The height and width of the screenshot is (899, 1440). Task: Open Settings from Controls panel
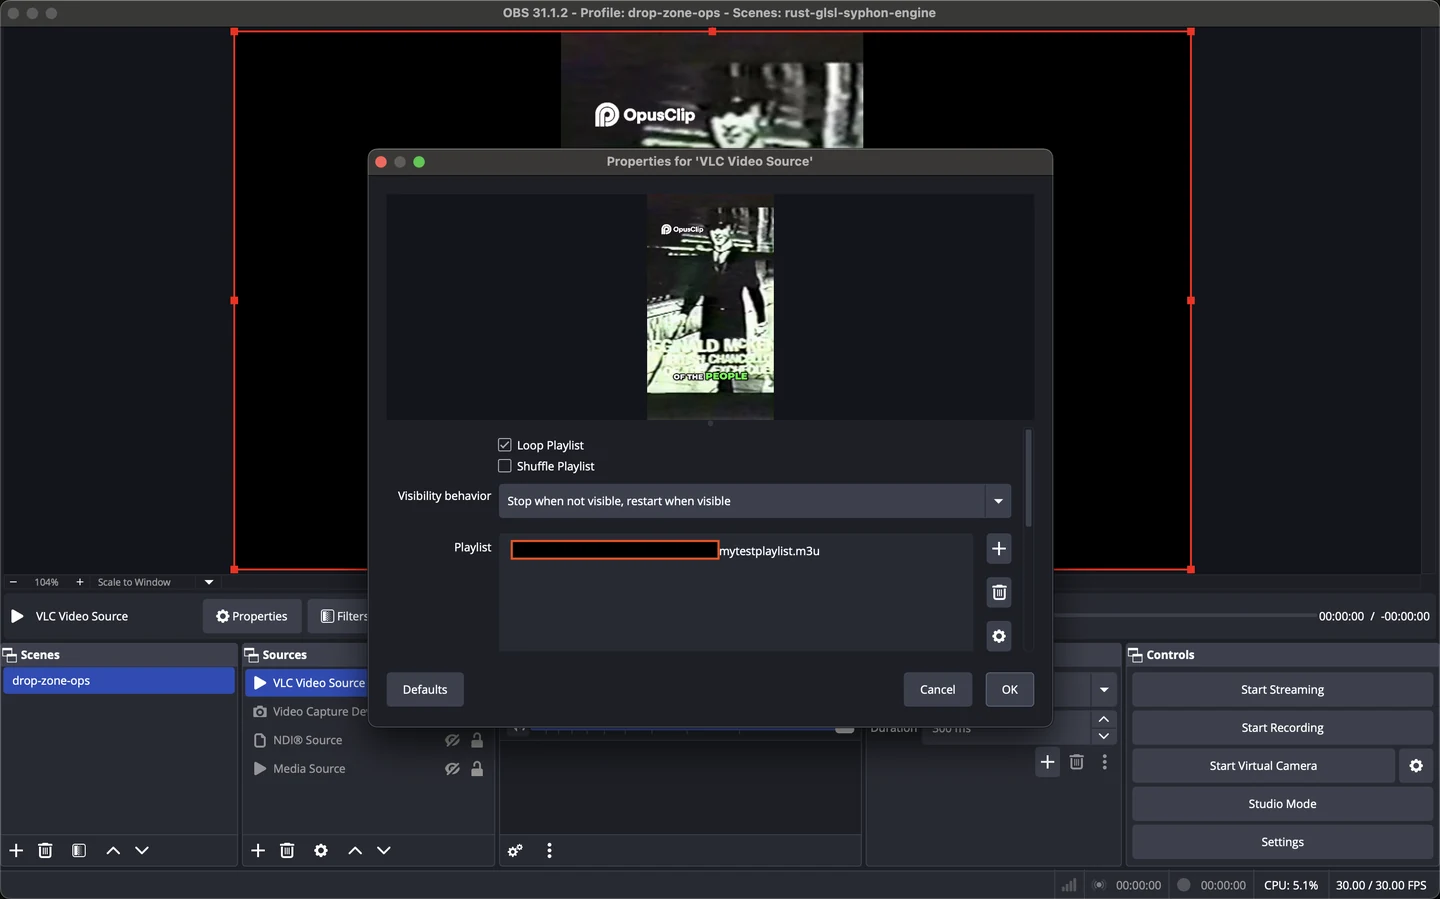point(1282,842)
